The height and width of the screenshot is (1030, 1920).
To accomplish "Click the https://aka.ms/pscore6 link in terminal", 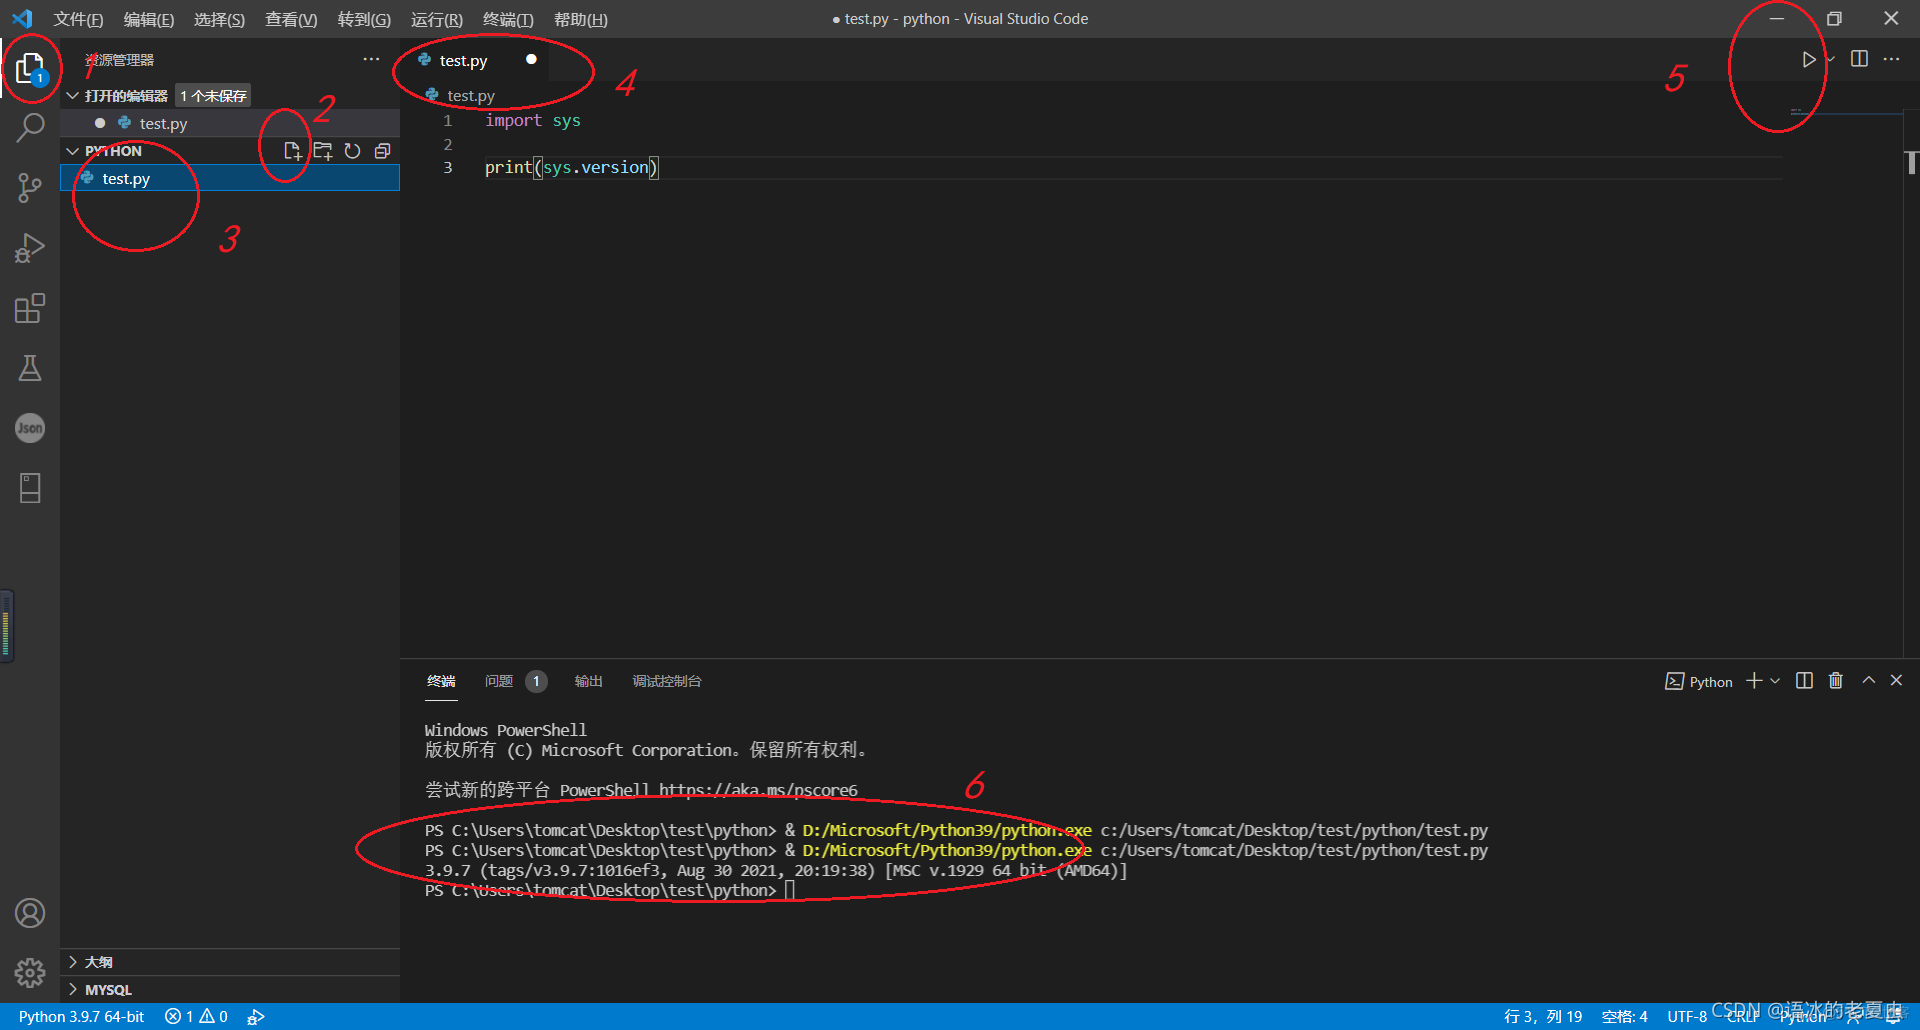I will click(x=758, y=790).
